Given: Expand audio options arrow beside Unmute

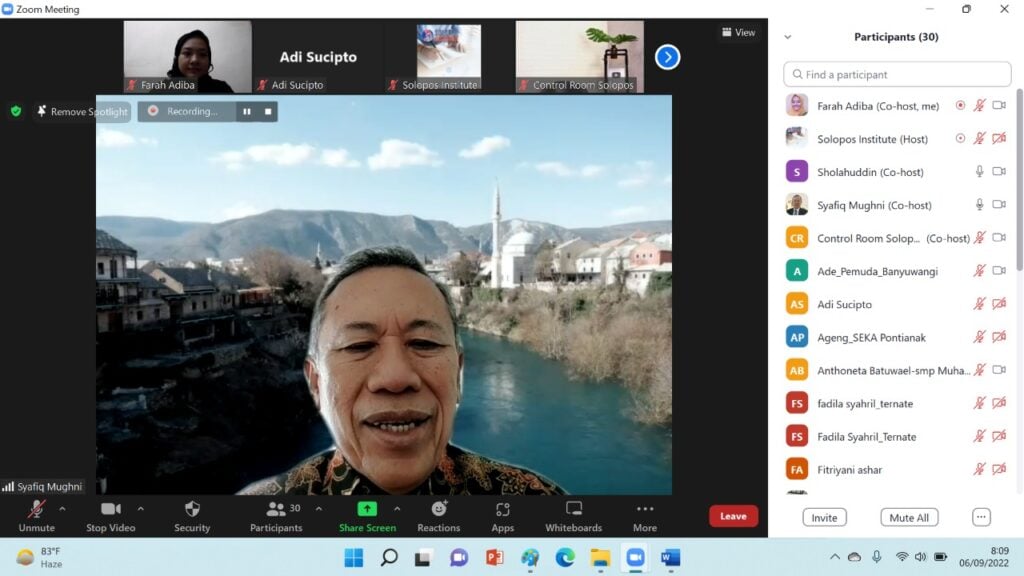Looking at the screenshot, I should 62,509.
